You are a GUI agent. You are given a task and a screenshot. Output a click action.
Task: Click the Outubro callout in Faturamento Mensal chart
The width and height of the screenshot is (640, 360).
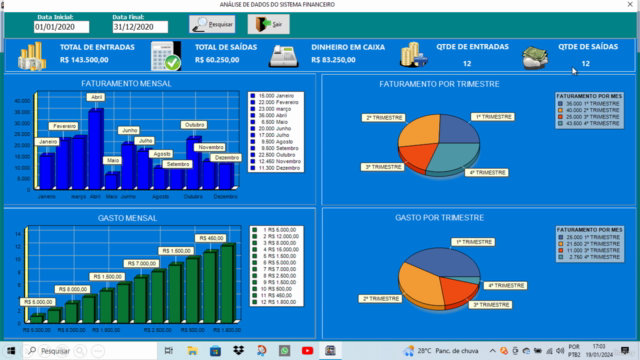tap(194, 125)
